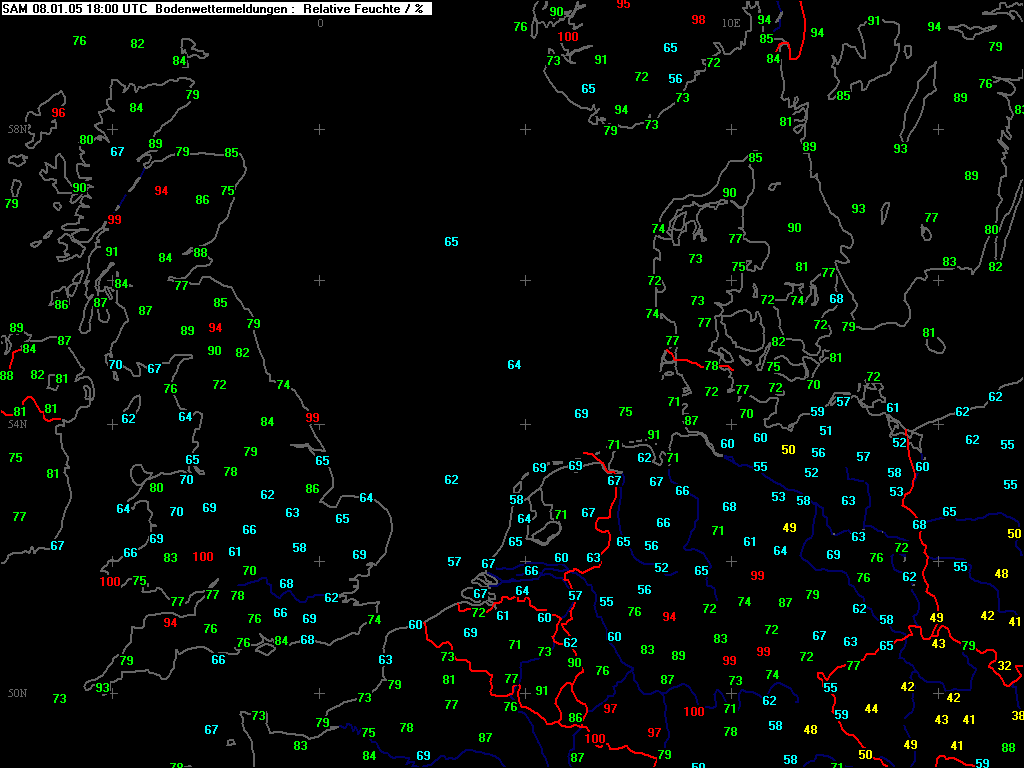Click the yellow 44 humidity reading
The width and height of the screenshot is (1024, 768).
coord(871,709)
